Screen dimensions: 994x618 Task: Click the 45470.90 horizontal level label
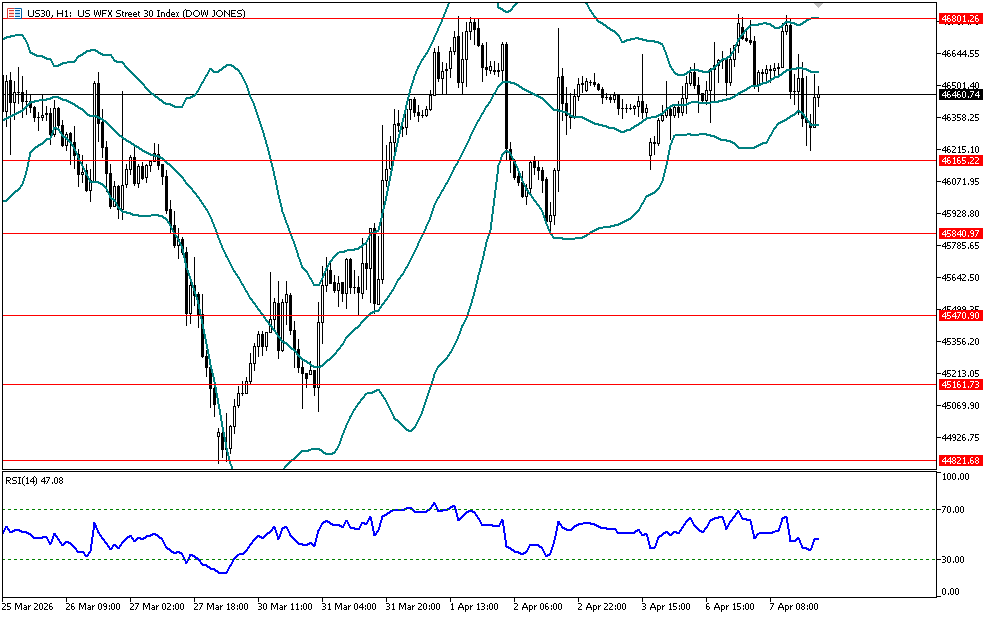(x=959, y=315)
